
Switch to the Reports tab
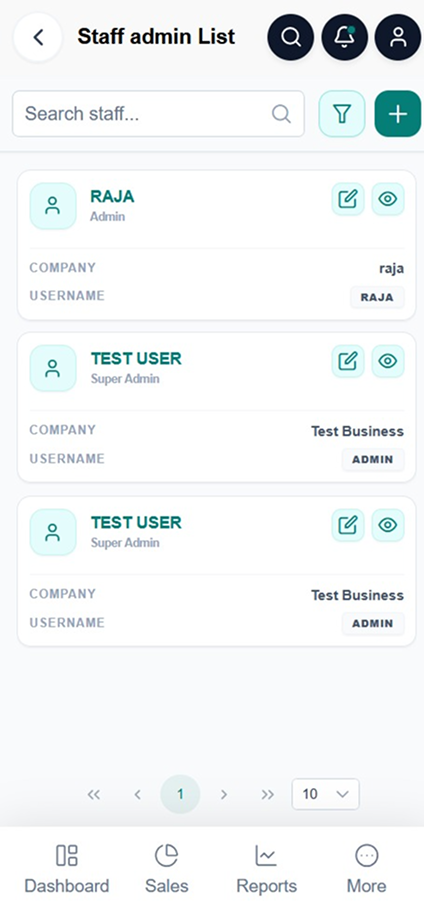(x=266, y=869)
